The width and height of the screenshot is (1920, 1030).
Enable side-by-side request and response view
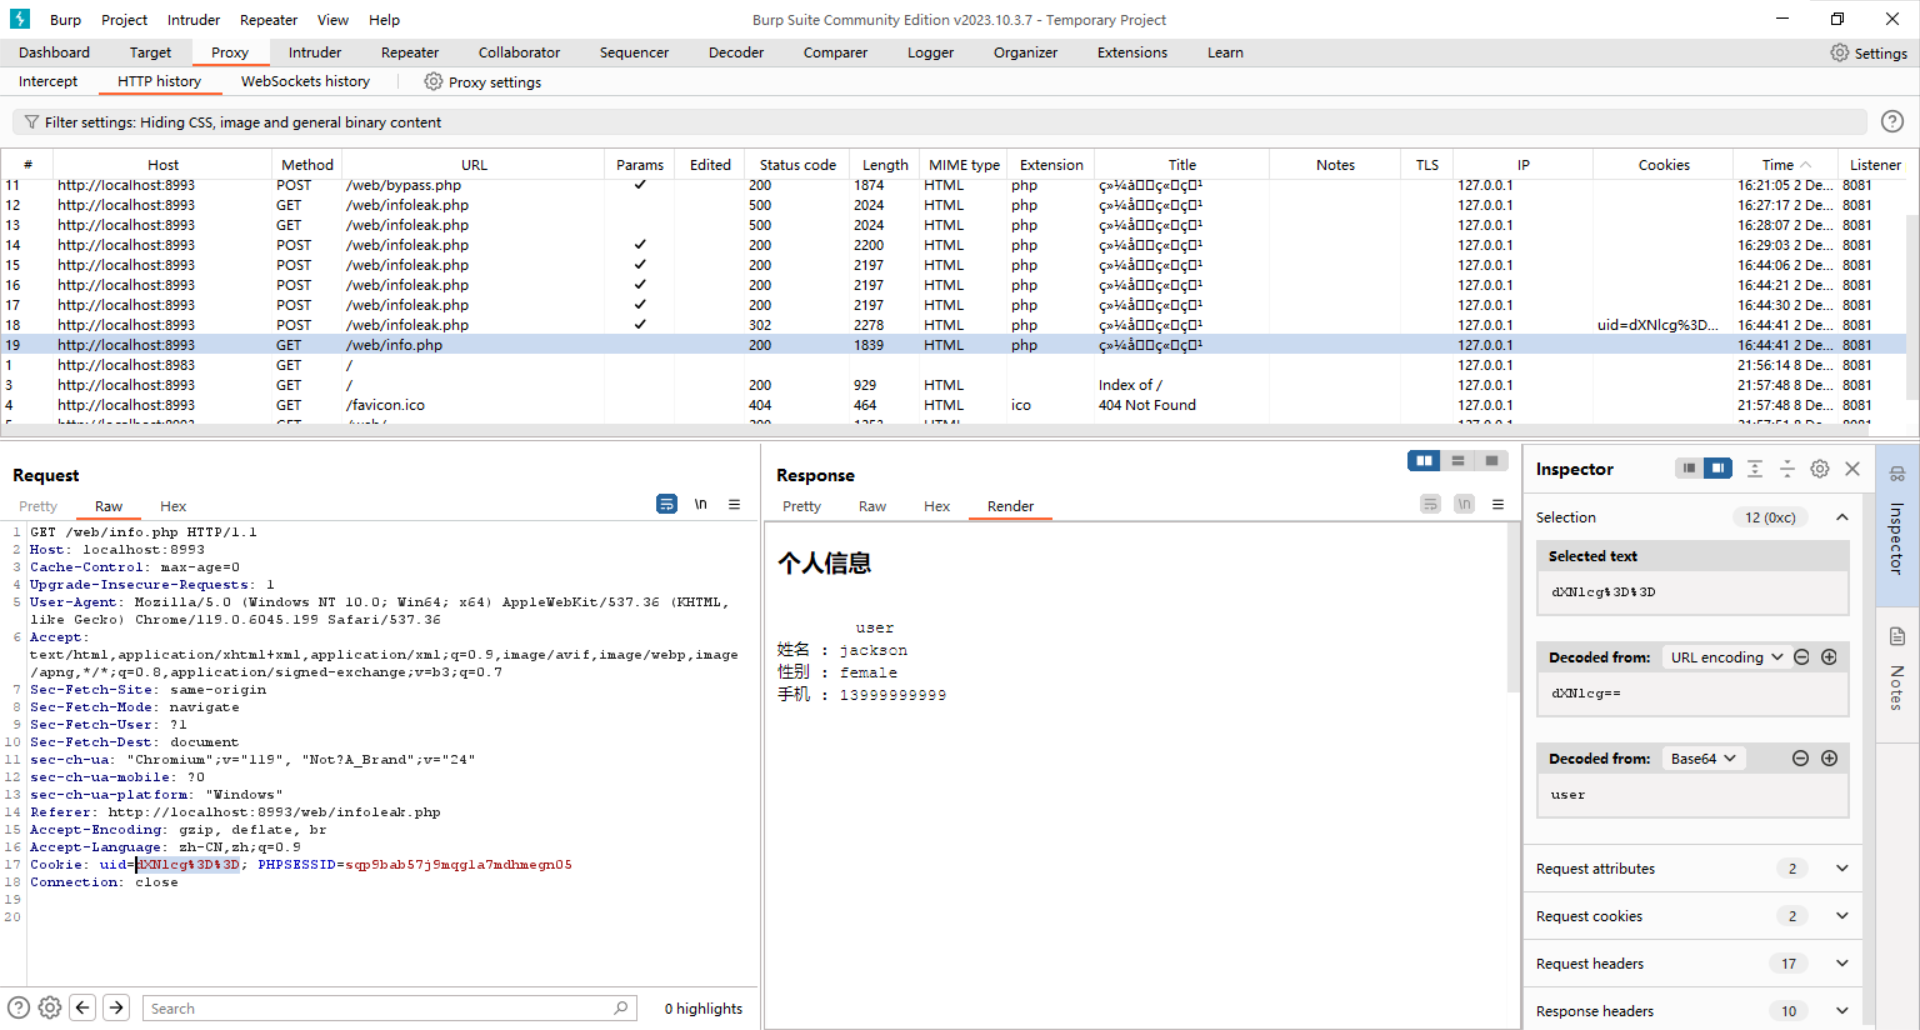coord(1424,461)
